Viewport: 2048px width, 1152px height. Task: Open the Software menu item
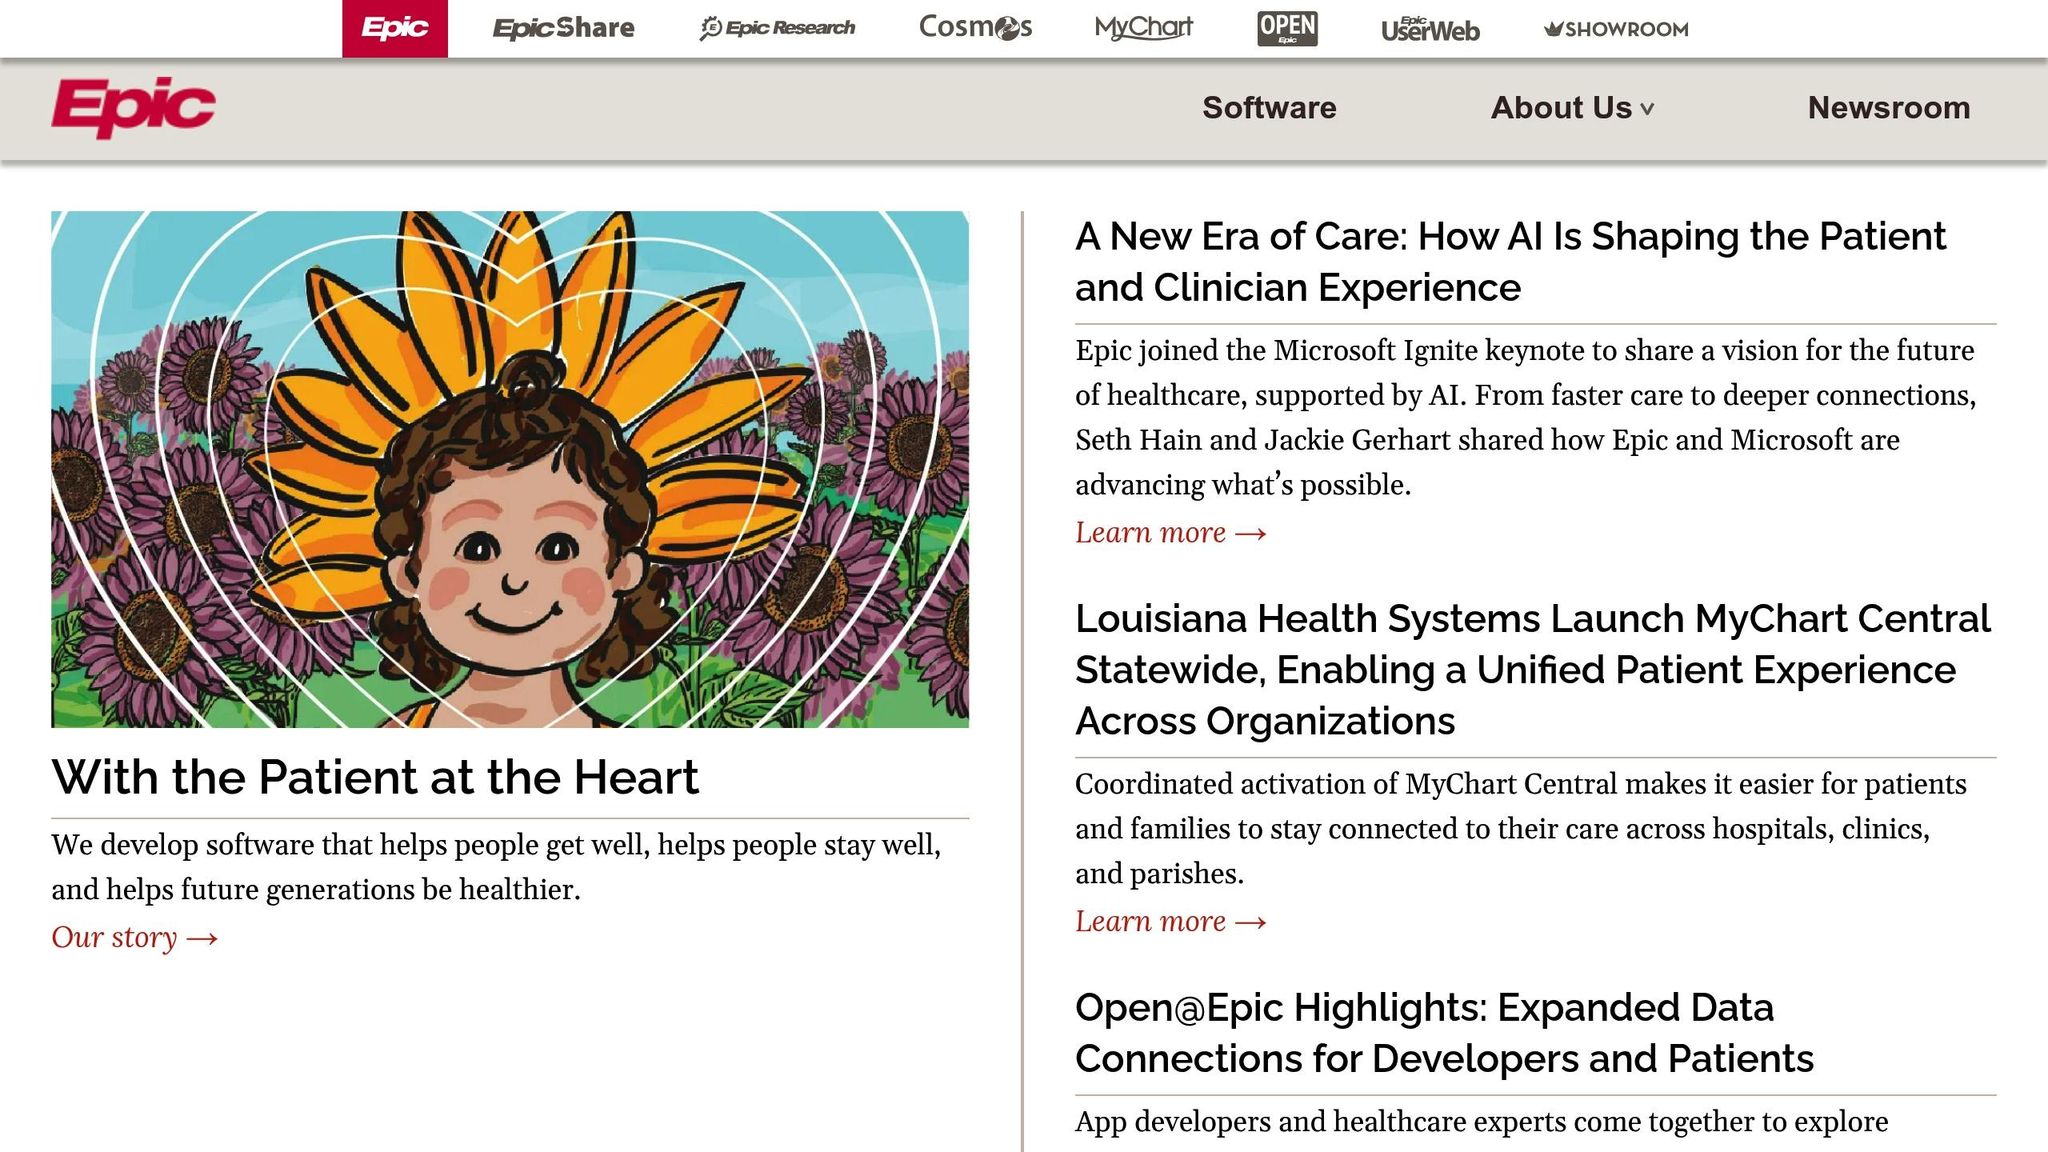1269,108
